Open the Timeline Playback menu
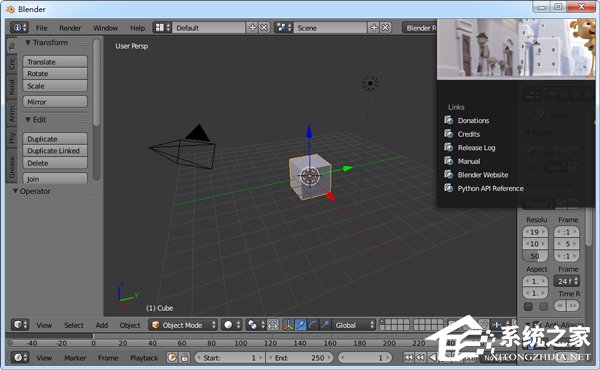The height and width of the screenshot is (370, 600). pyautogui.click(x=144, y=358)
